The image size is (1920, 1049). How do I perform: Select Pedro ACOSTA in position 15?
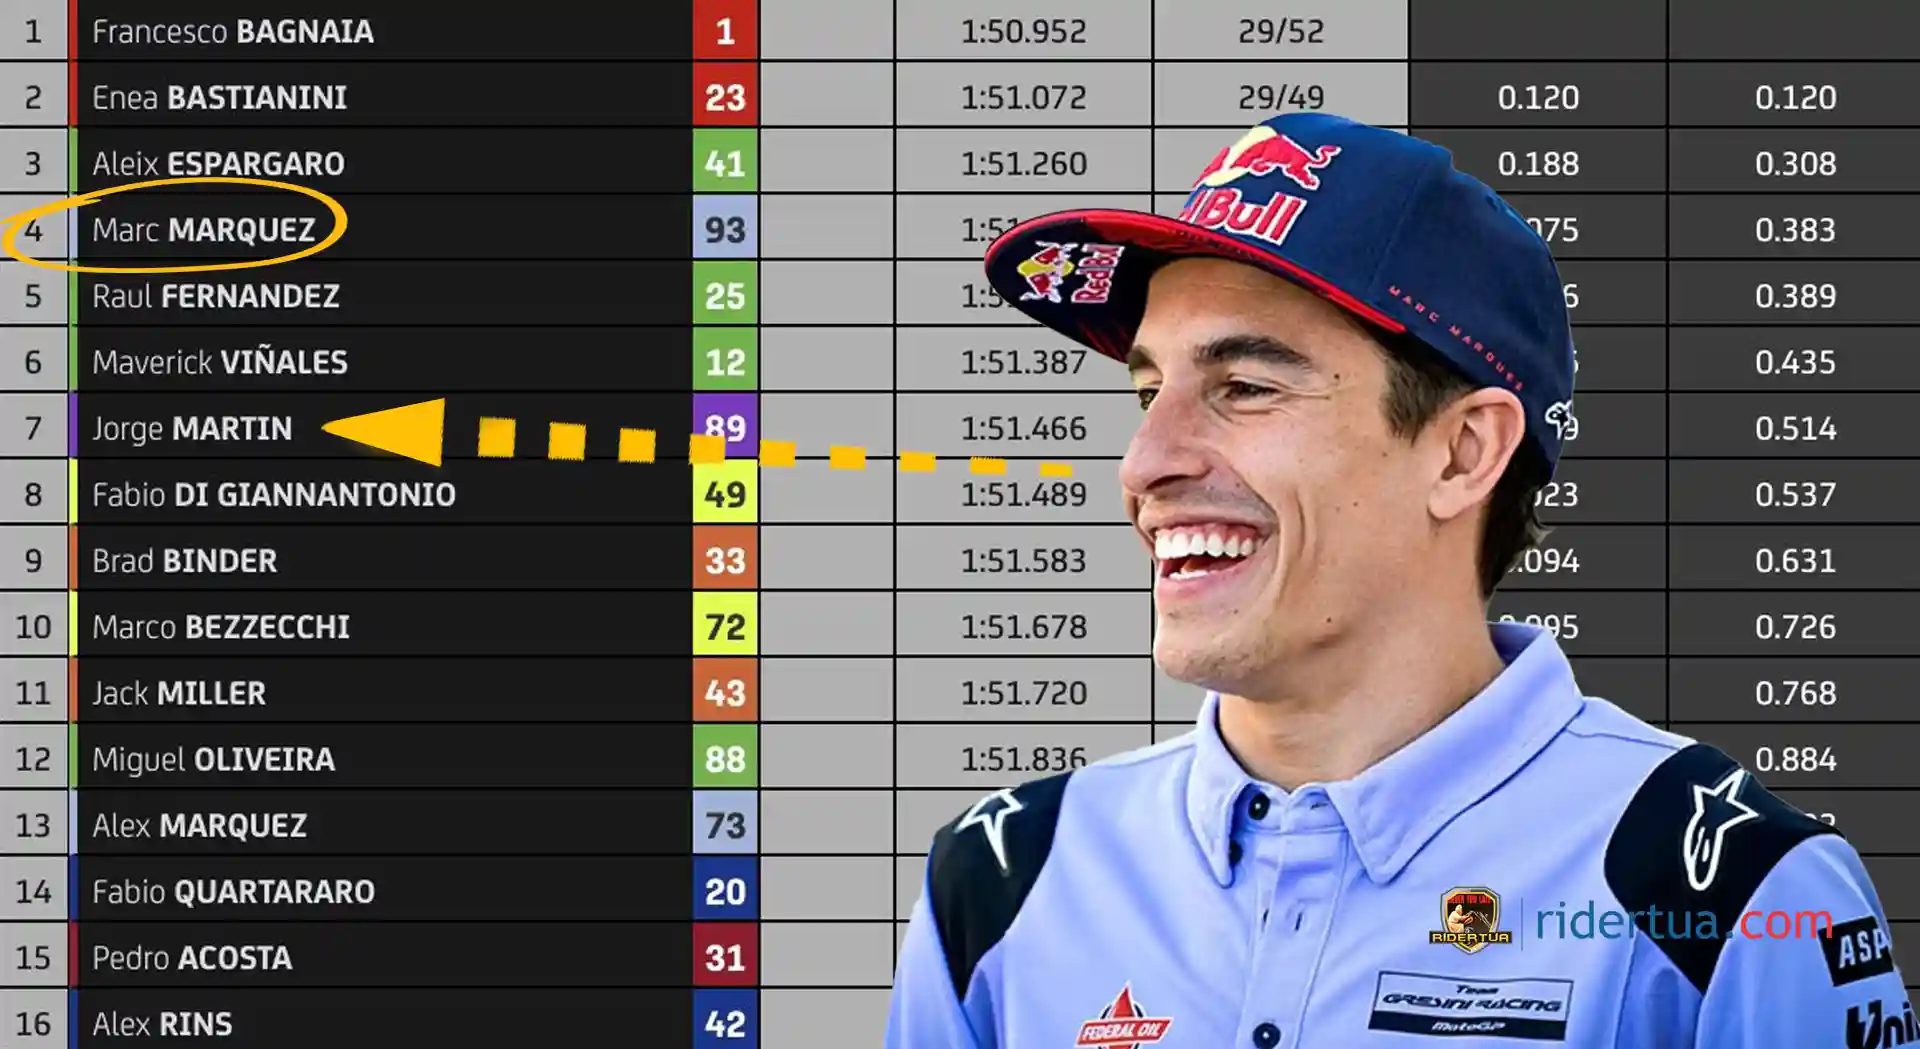click(x=192, y=957)
